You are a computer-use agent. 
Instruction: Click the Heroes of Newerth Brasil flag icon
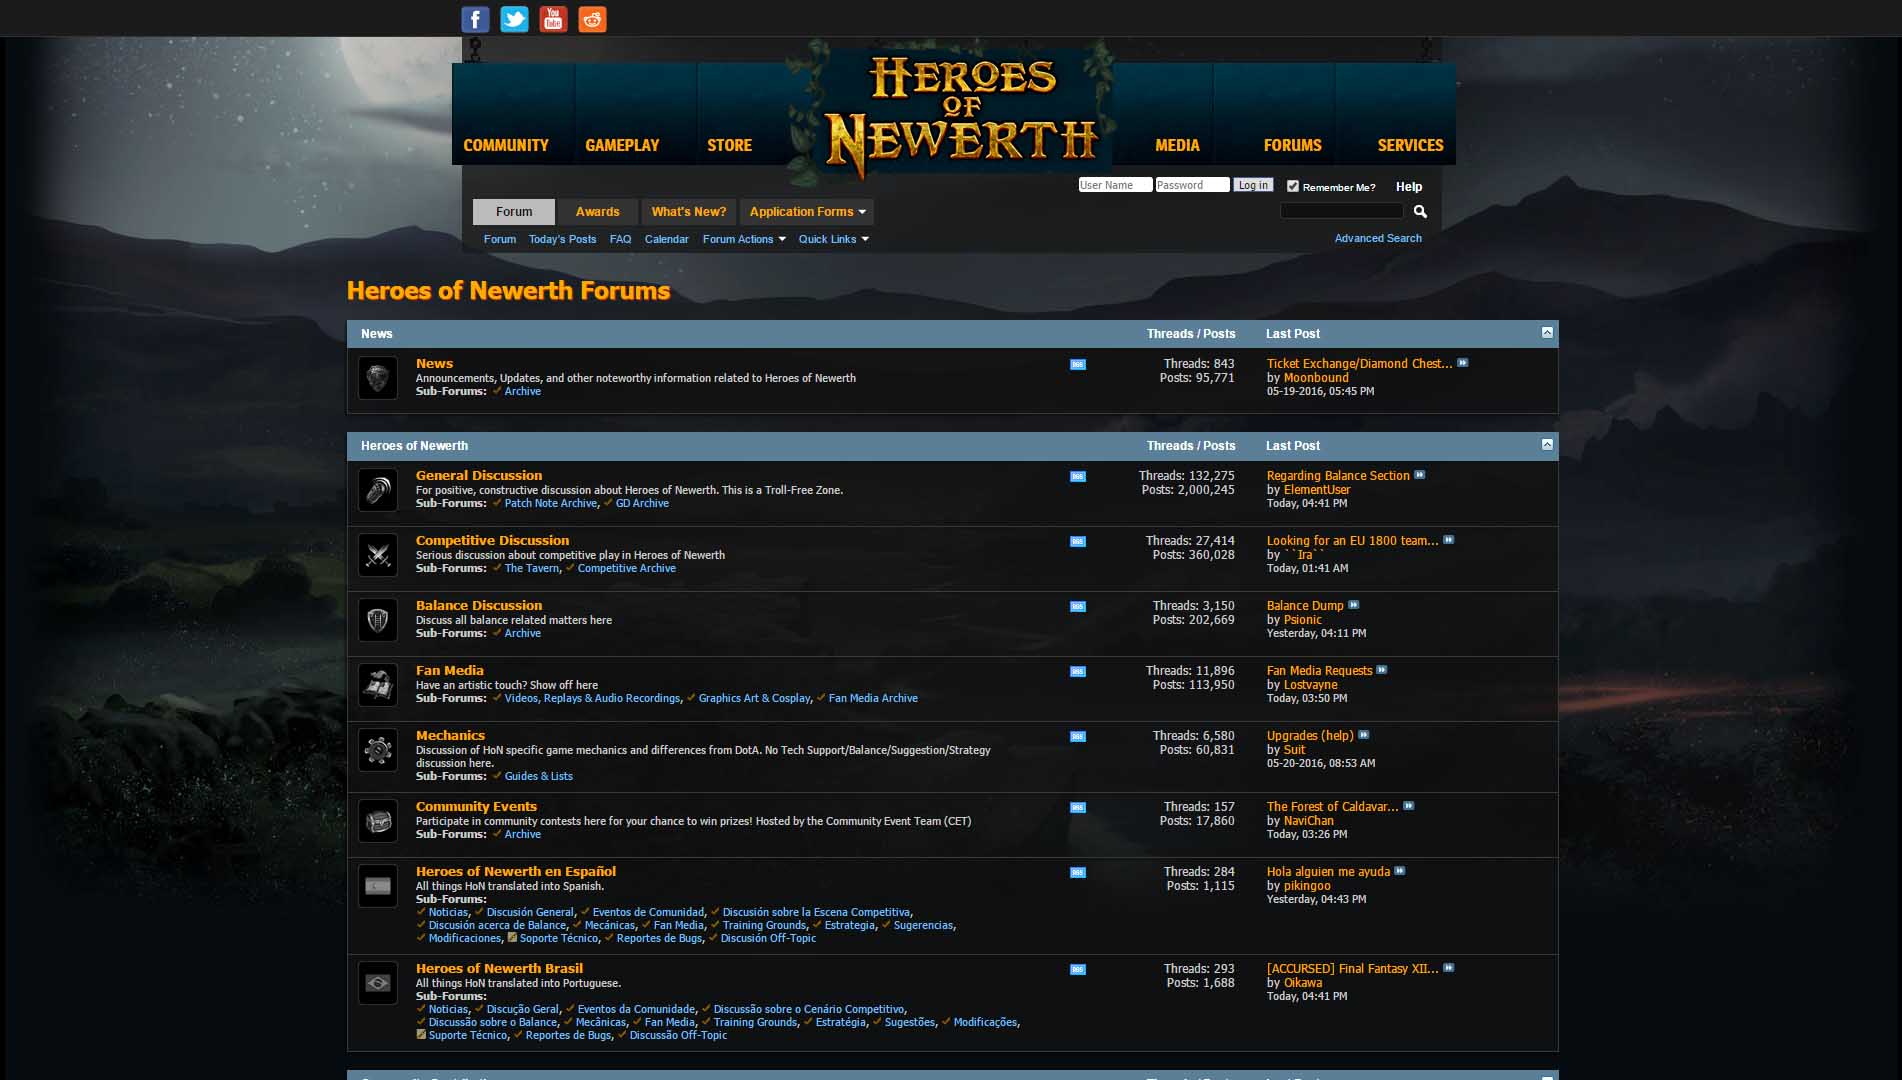(378, 983)
